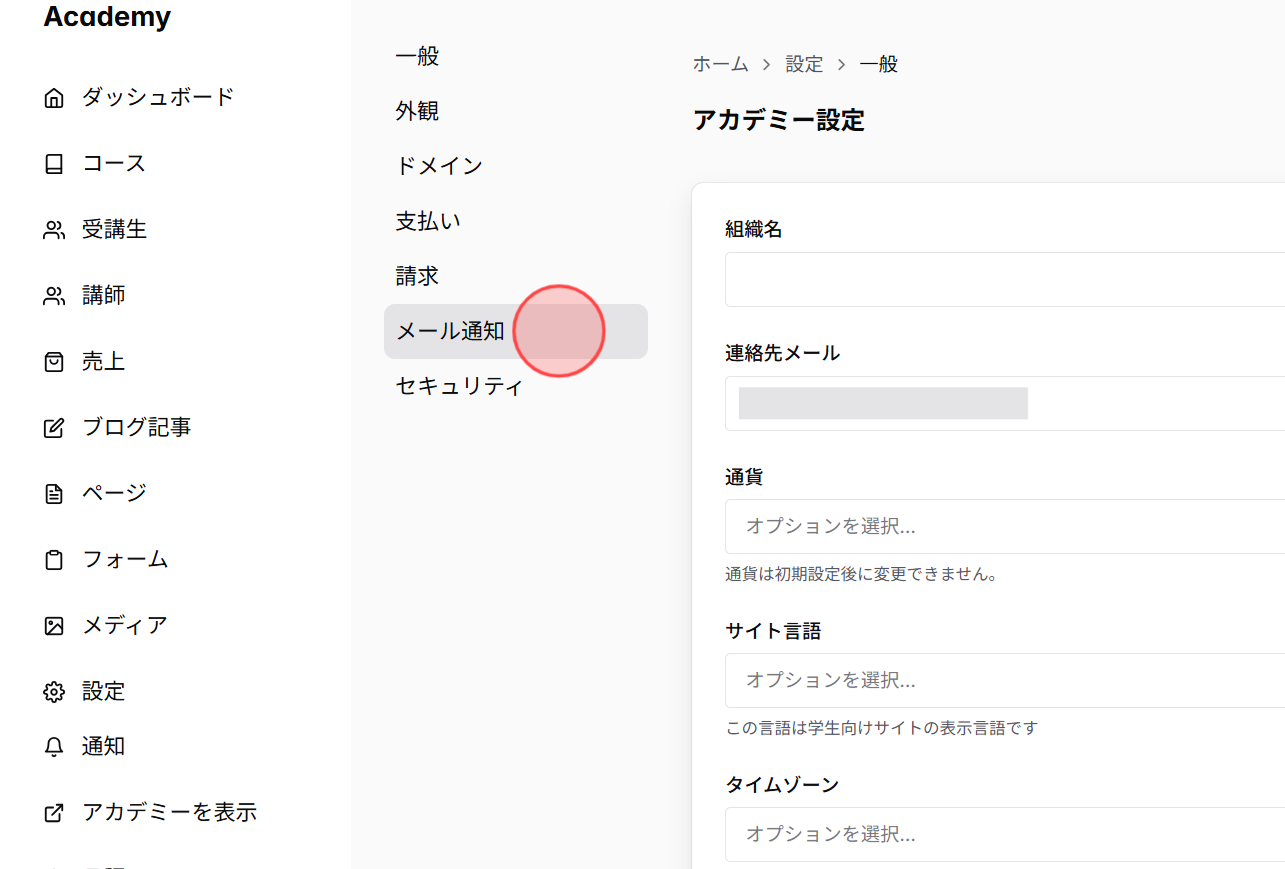
Task: Open the タイムゾーン timezone dropdown
Action: pos(950,834)
